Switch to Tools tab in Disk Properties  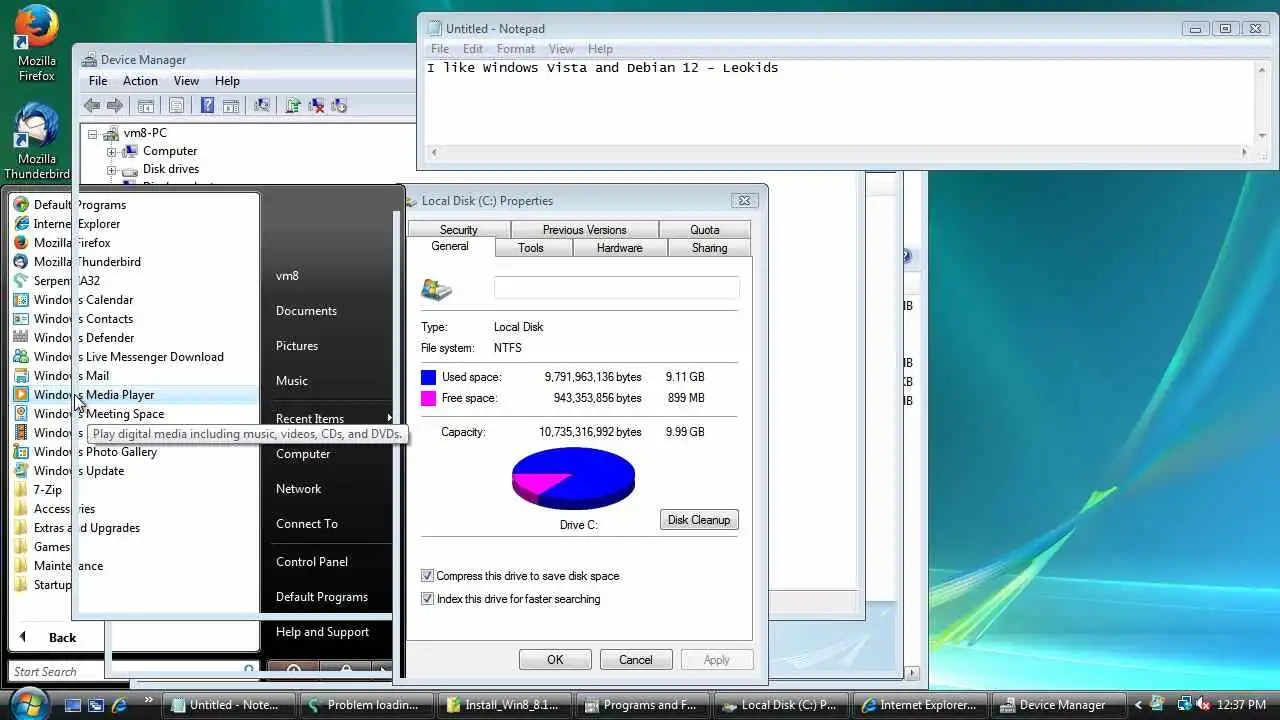pyautogui.click(x=531, y=248)
